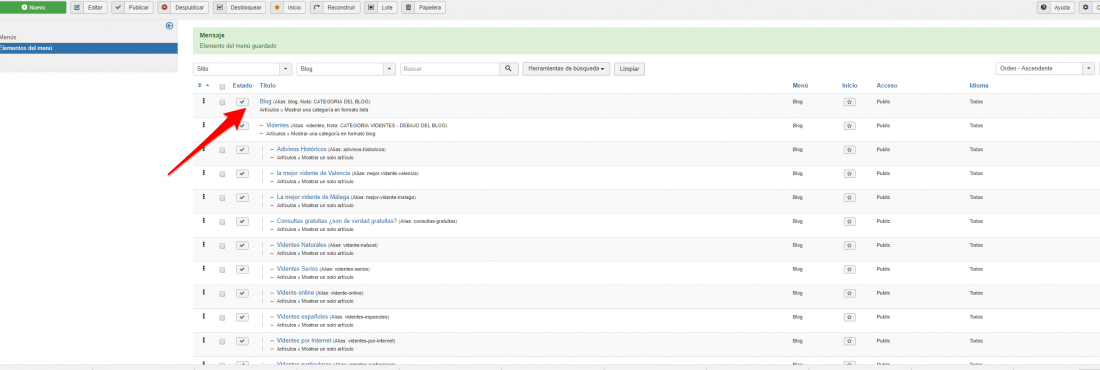Click the magnifying glass search button
The height and width of the screenshot is (370, 1100).
pyautogui.click(x=509, y=69)
